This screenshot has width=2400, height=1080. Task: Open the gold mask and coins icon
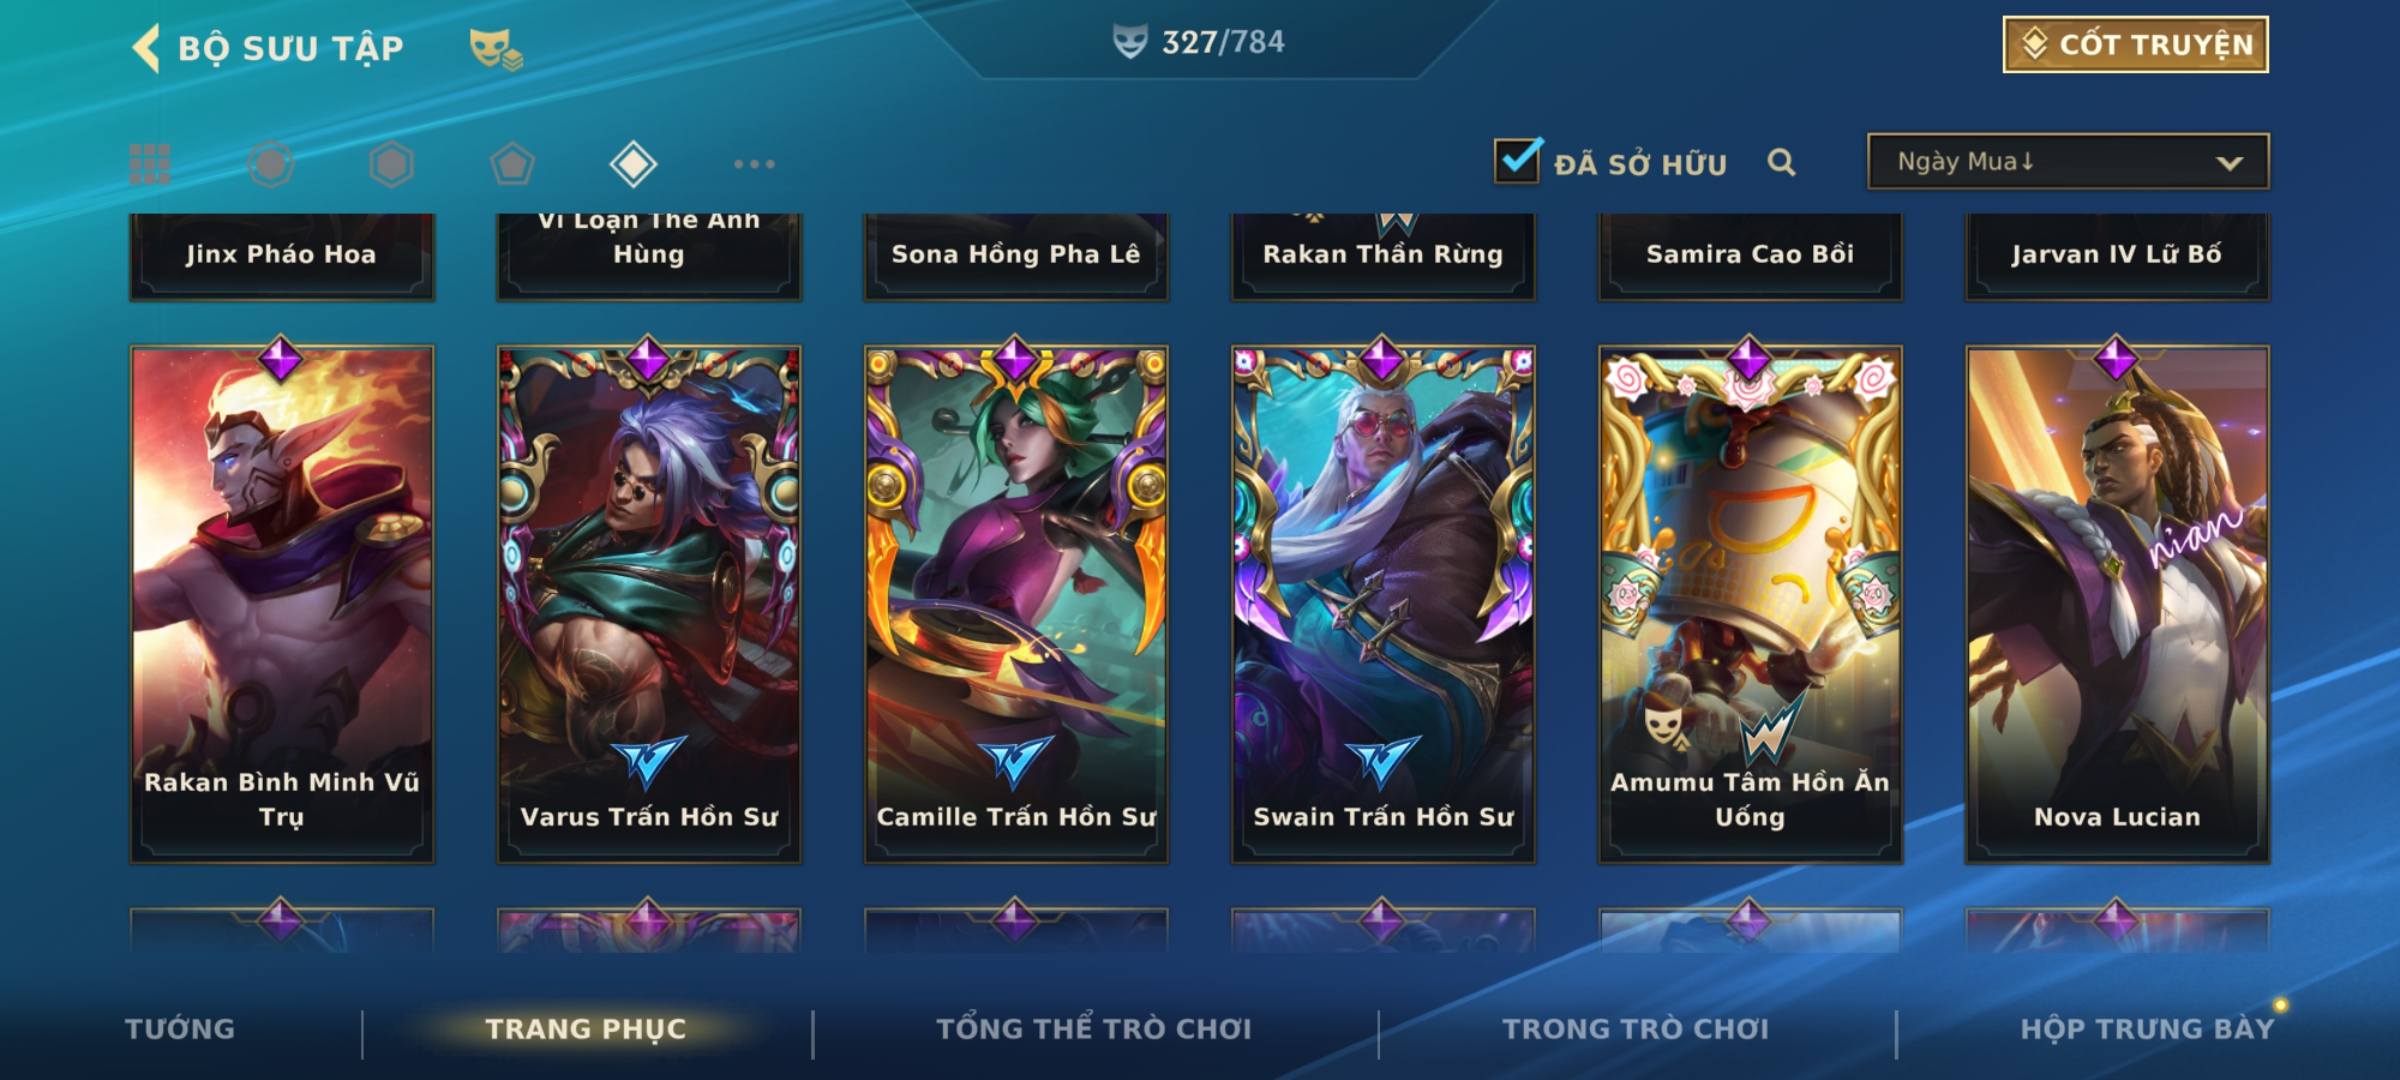tap(496, 48)
